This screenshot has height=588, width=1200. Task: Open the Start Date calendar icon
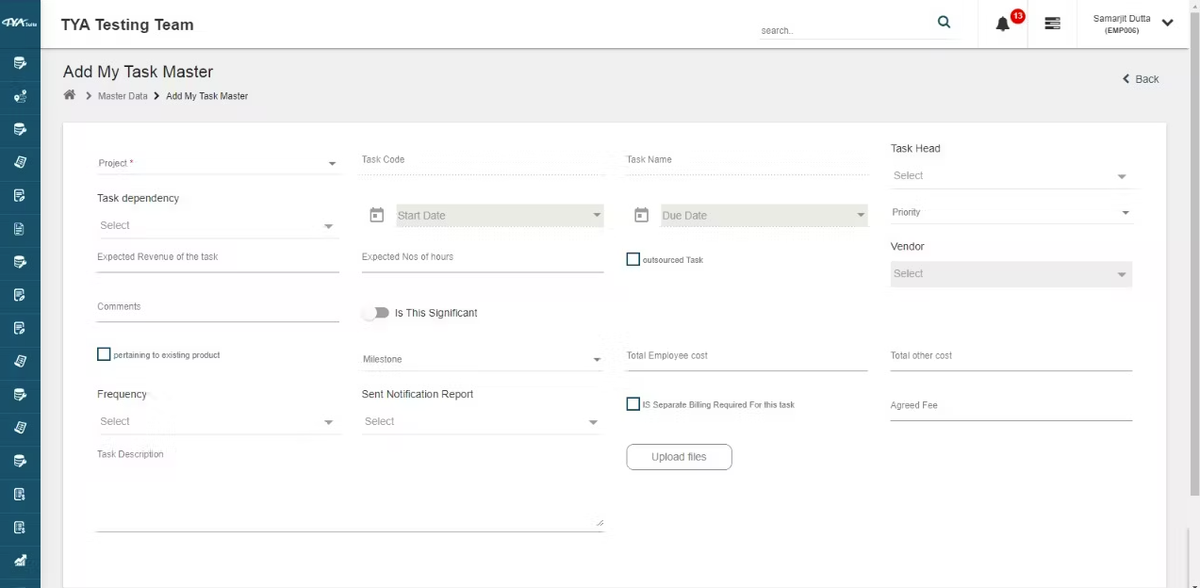(x=377, y=215)
